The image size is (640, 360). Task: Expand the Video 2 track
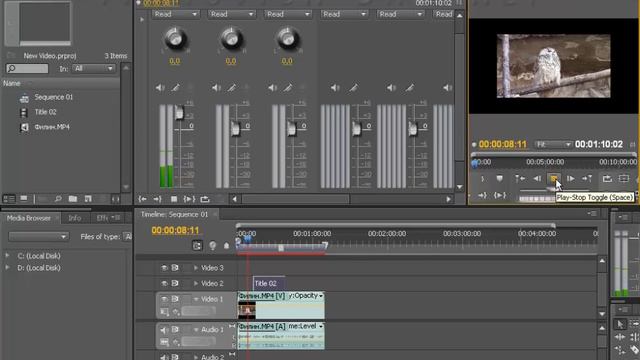point(196,283)
